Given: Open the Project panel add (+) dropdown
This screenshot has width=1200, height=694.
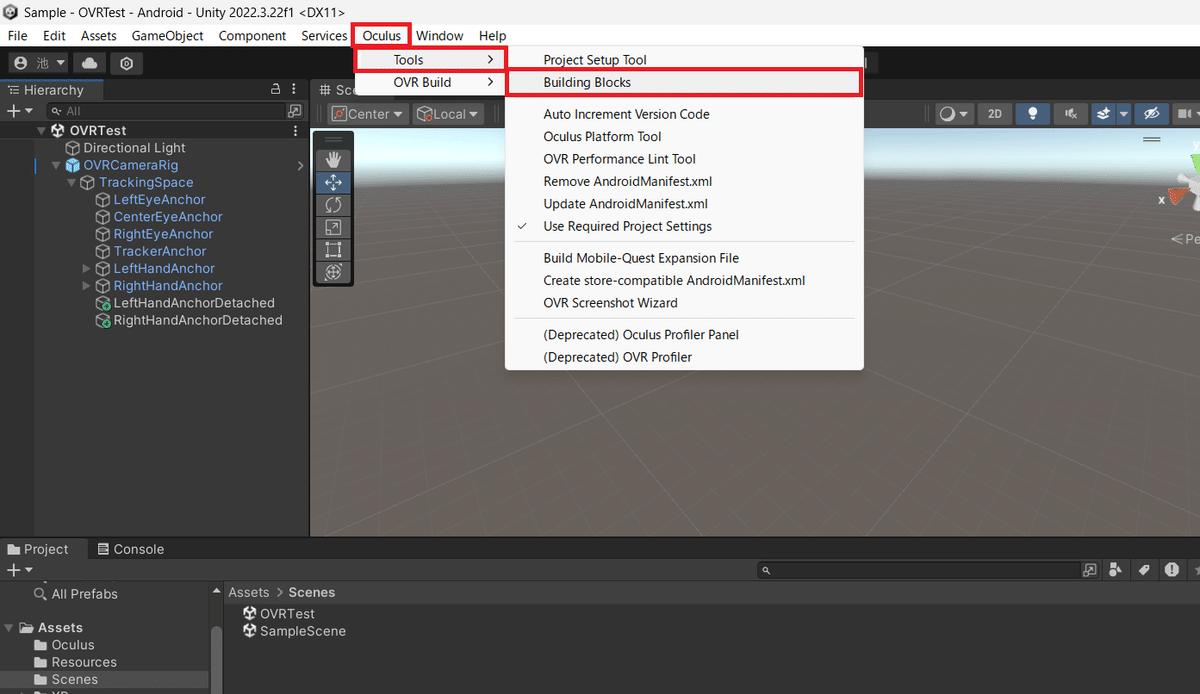Looking at the screenshot, I should click(20, 570).
